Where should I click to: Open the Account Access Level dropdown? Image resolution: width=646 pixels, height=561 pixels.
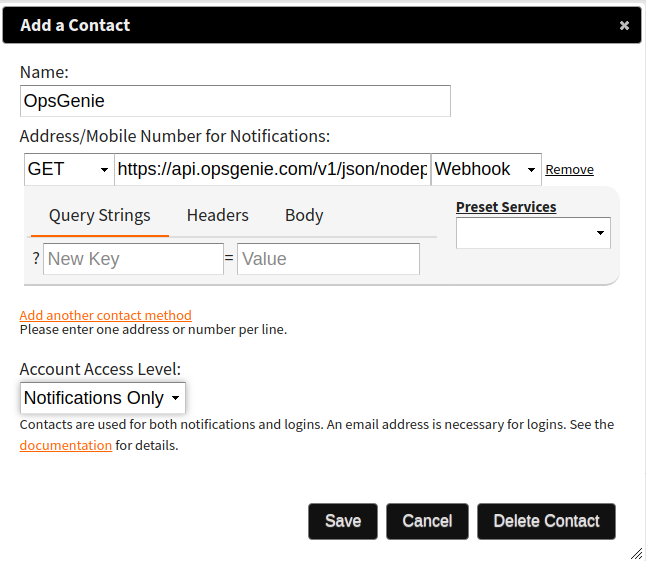click(103, 398)
